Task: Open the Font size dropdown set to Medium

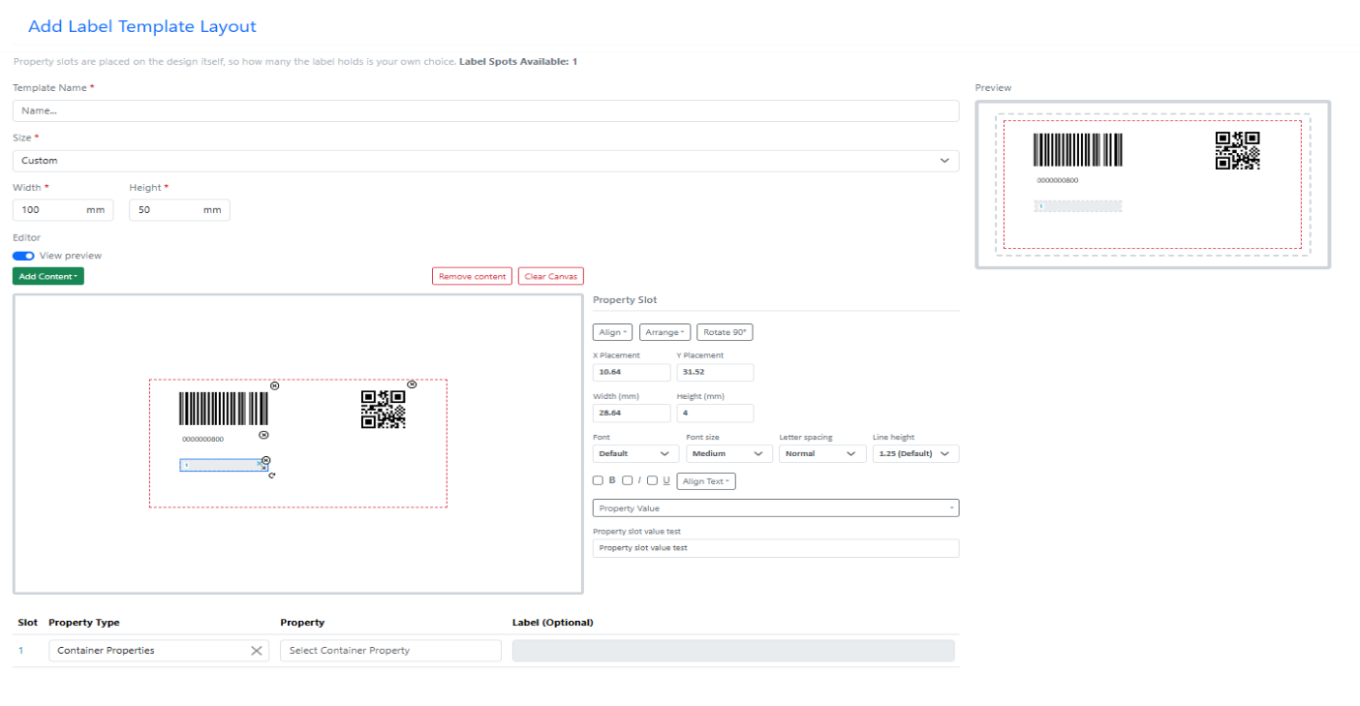Action: pos(729,454)
